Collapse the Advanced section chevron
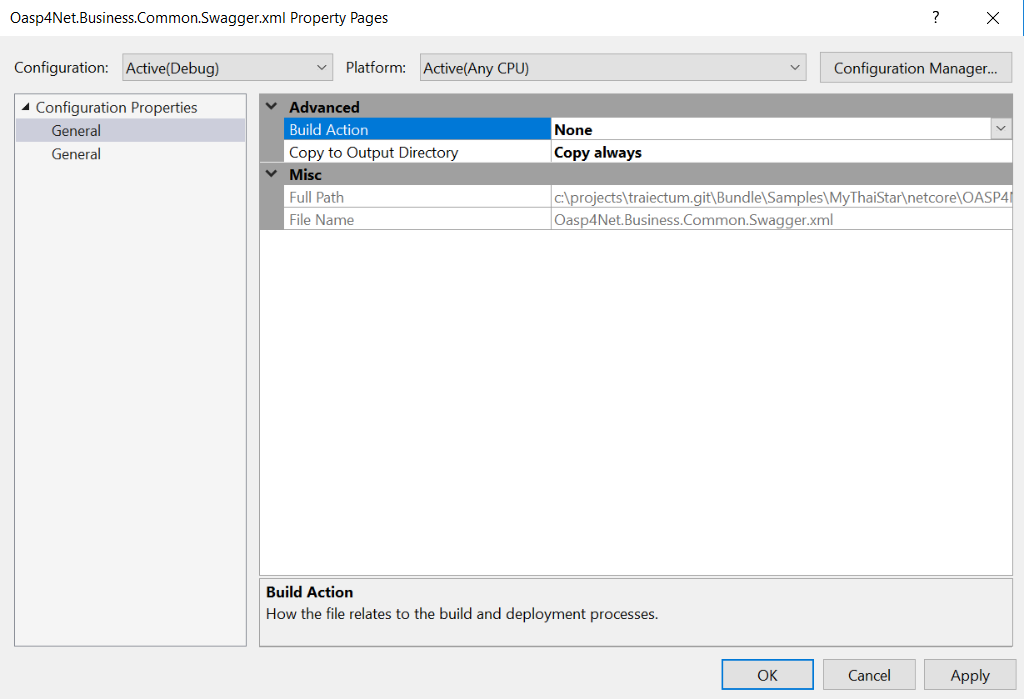 271,107
